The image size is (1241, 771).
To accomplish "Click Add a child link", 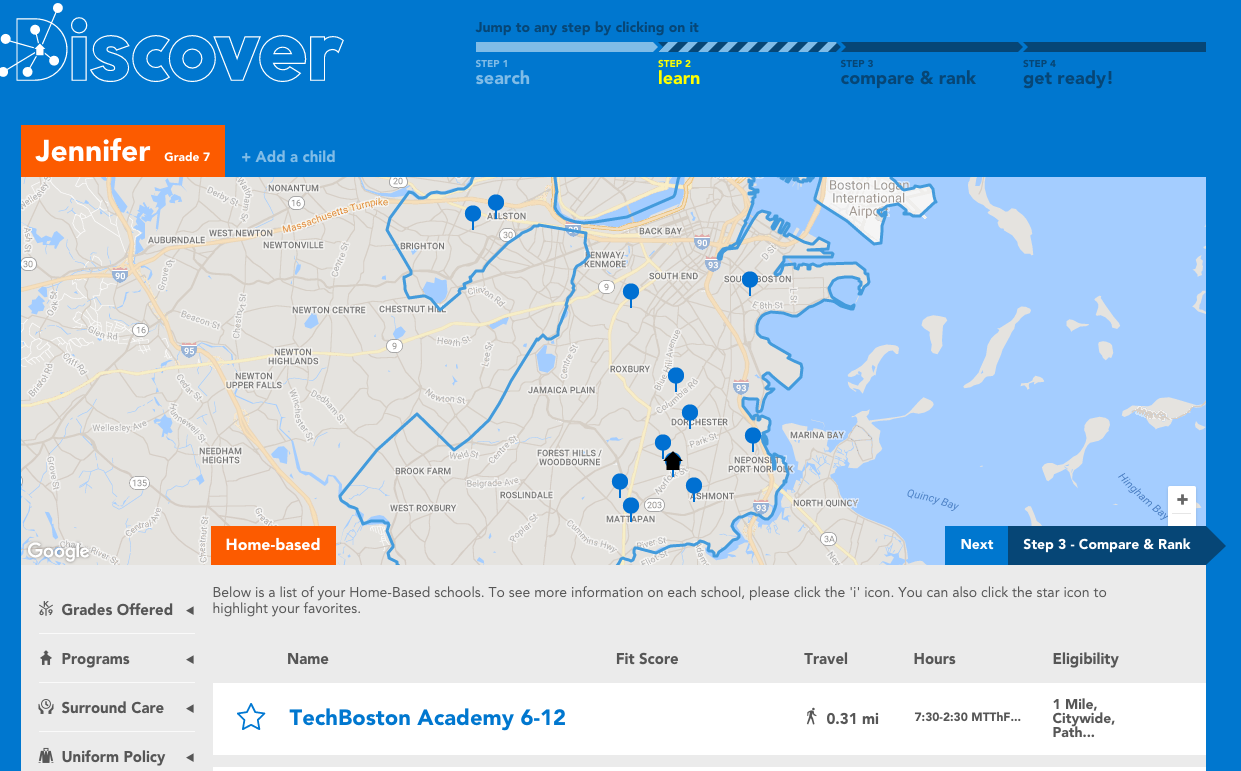I will tap(288, 157).
